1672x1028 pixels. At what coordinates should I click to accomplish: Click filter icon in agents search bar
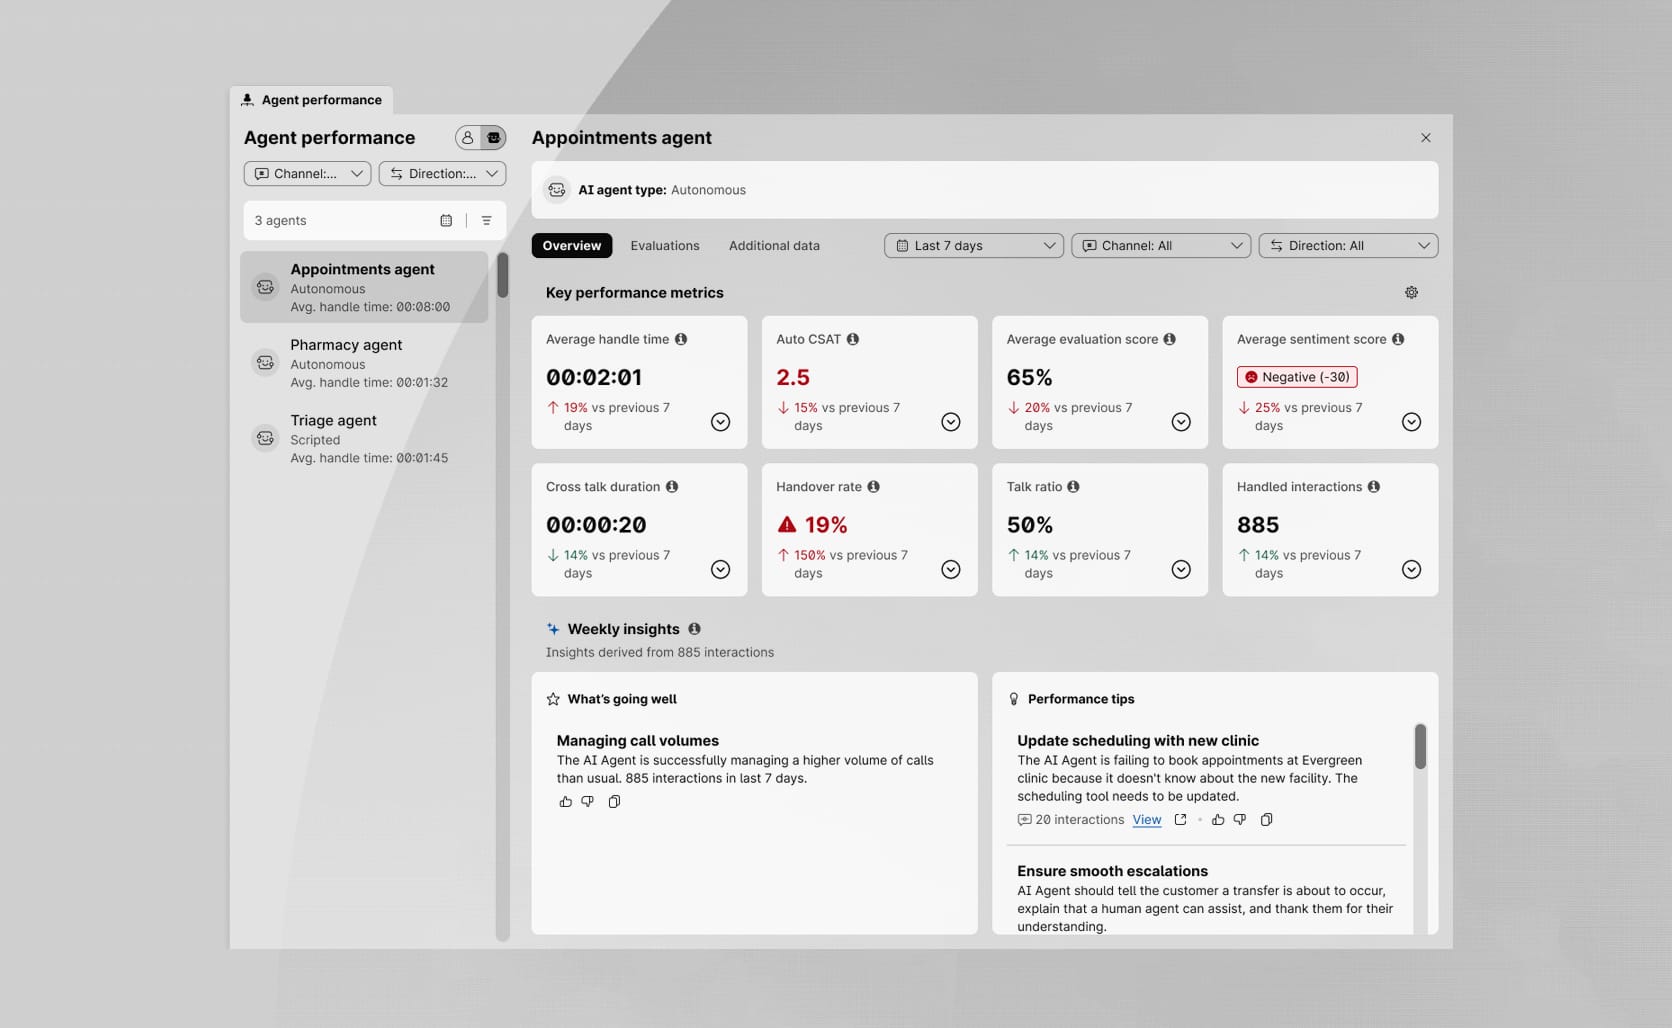point(486,221)
